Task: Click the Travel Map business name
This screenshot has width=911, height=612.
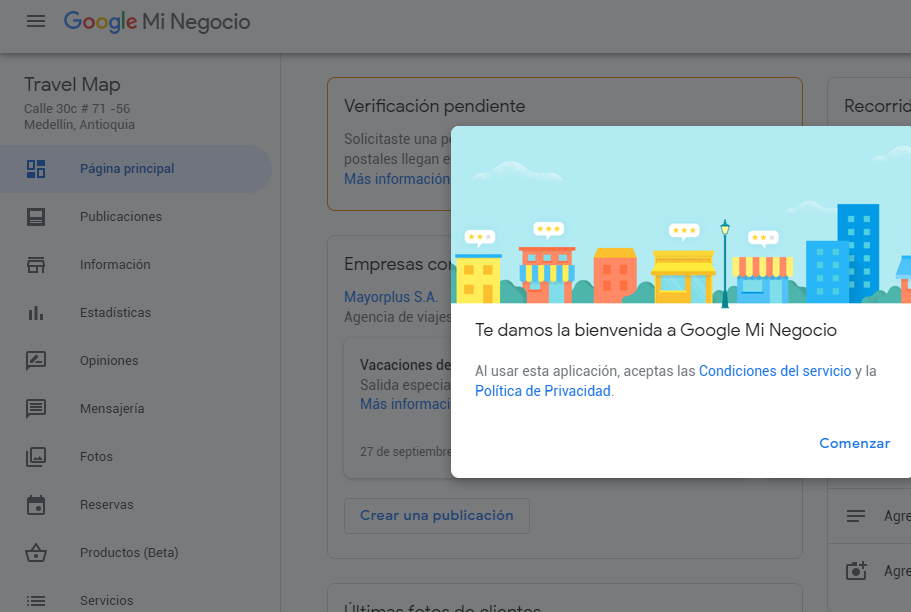Action: [x=72, y=84]
